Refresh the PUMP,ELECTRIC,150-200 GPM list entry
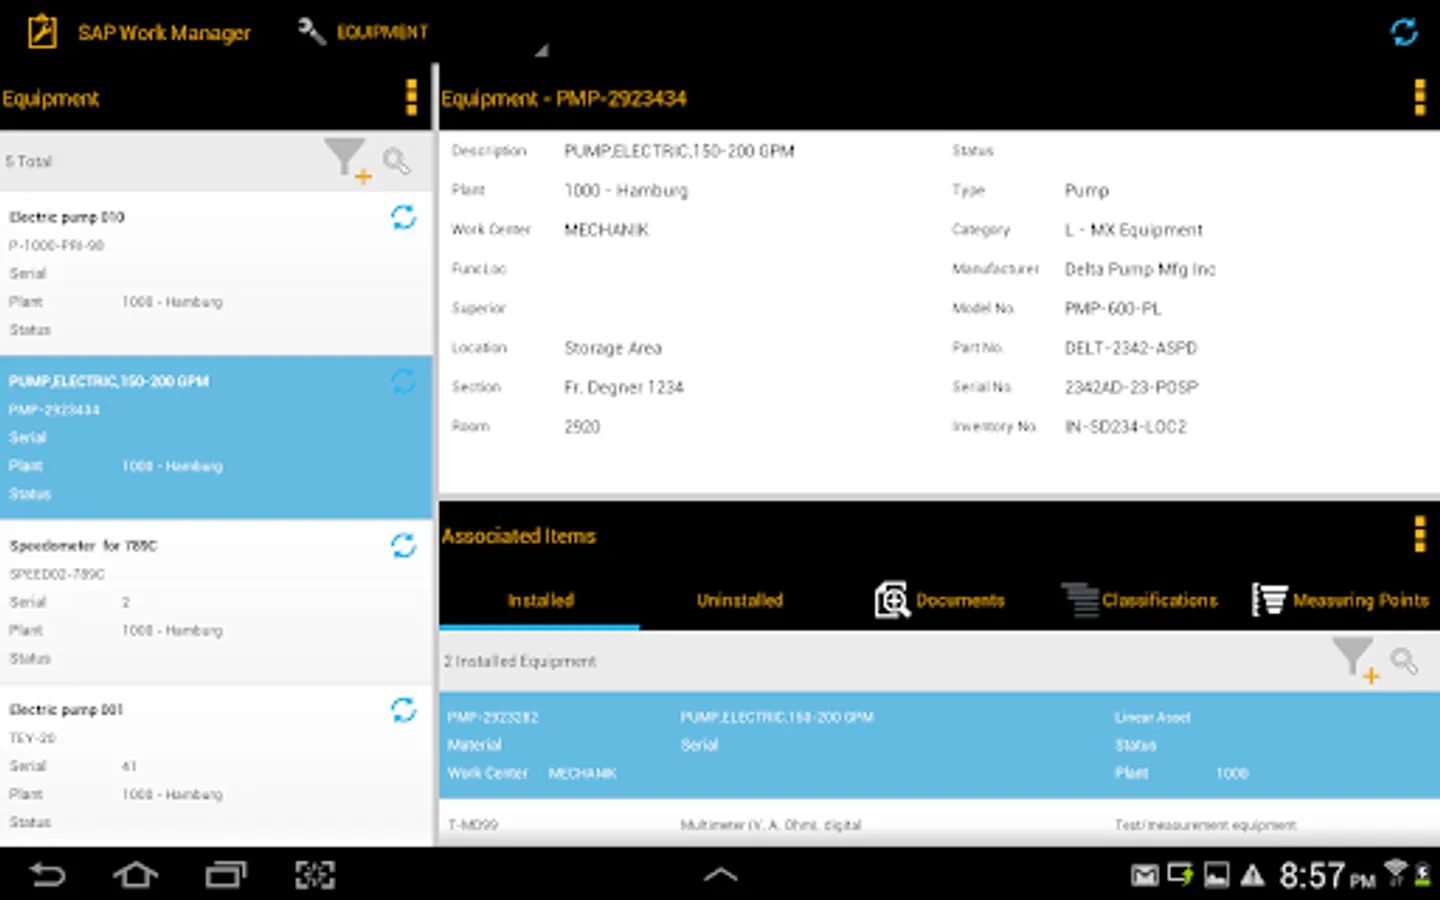Screen dimensions: 1440x900 [x=404, y=381]
